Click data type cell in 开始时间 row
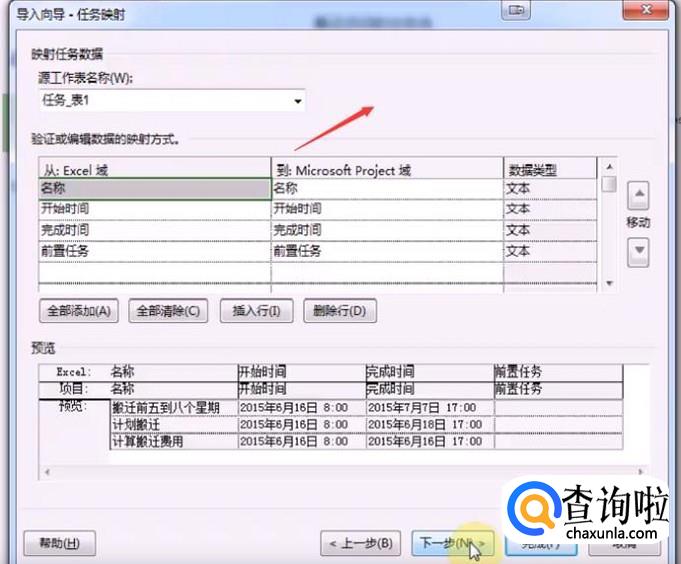Image resolution: width=681 pixels, height=564 pixels. coord(550,209)
